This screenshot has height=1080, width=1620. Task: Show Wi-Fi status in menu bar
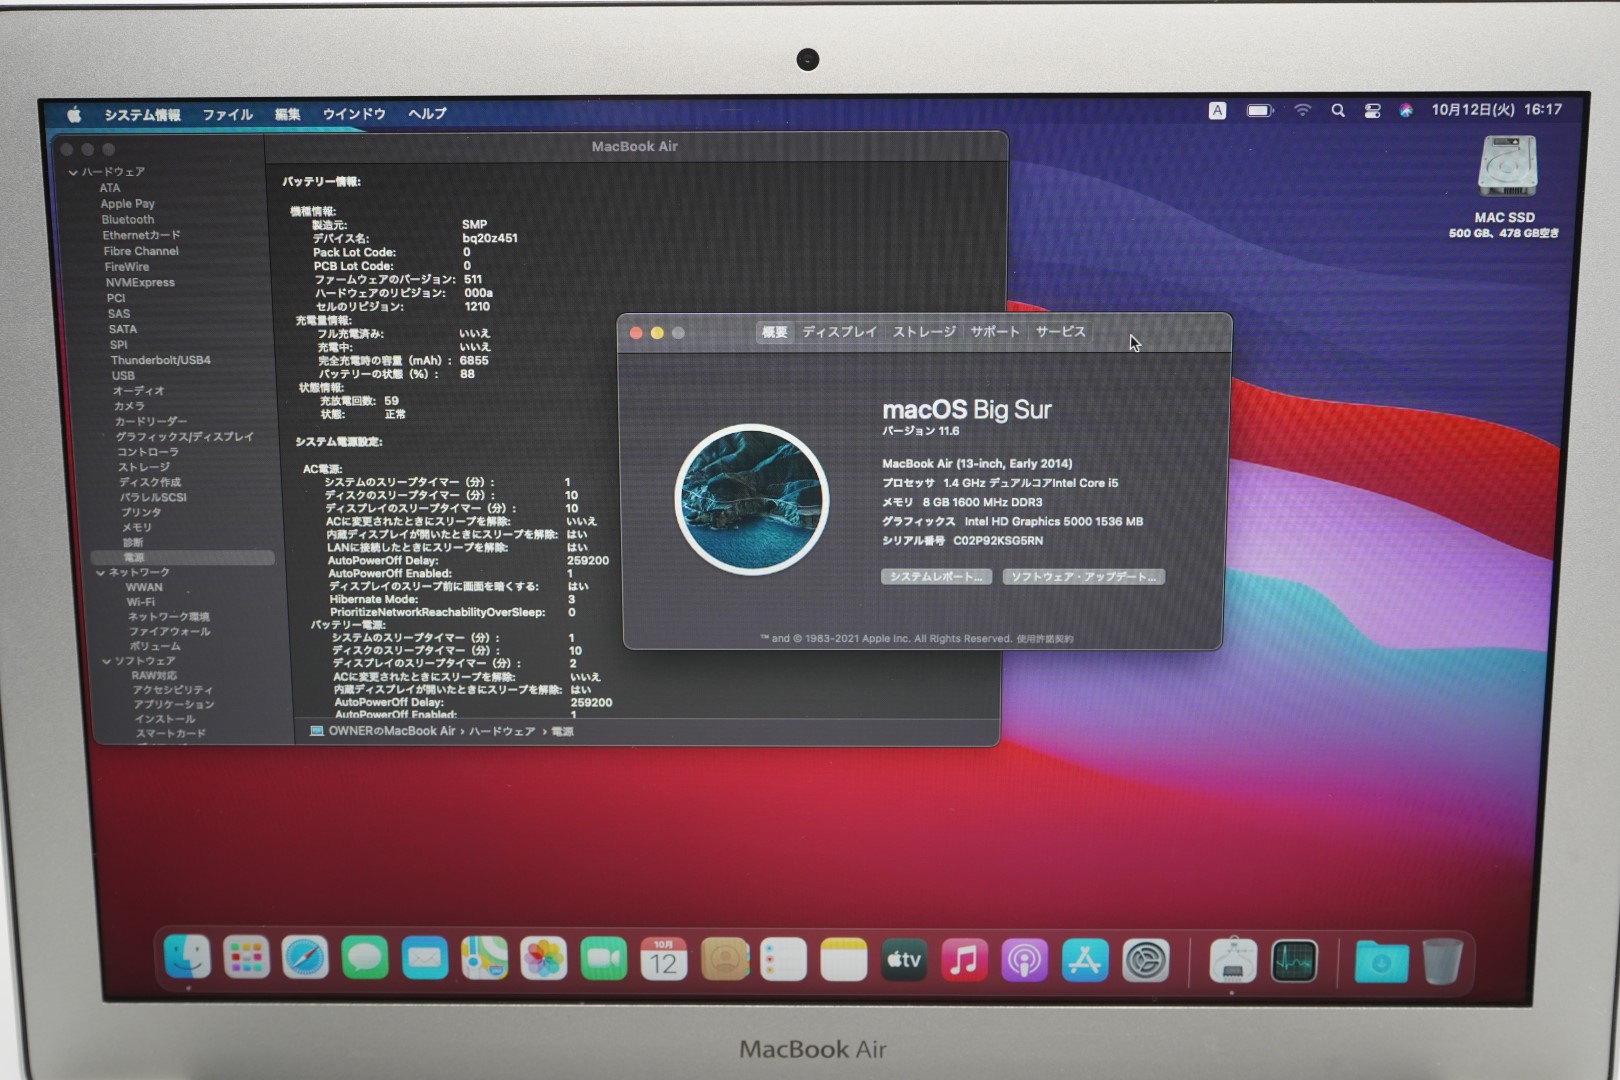(1302, 110)
